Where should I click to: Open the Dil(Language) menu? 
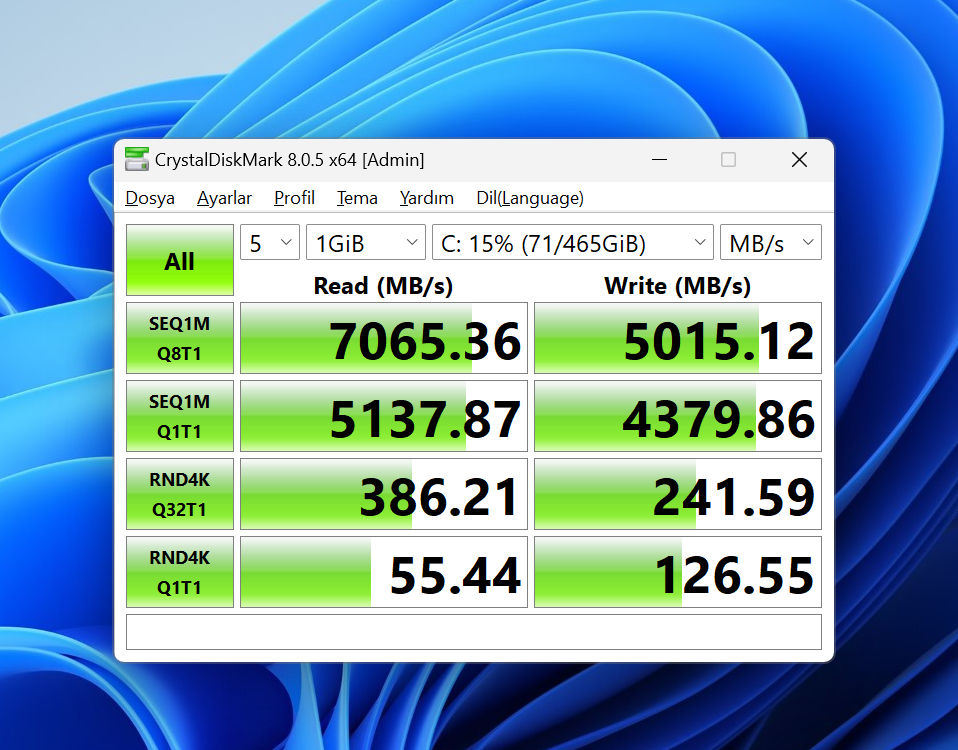pyautogui.click(x=530, y=198)
